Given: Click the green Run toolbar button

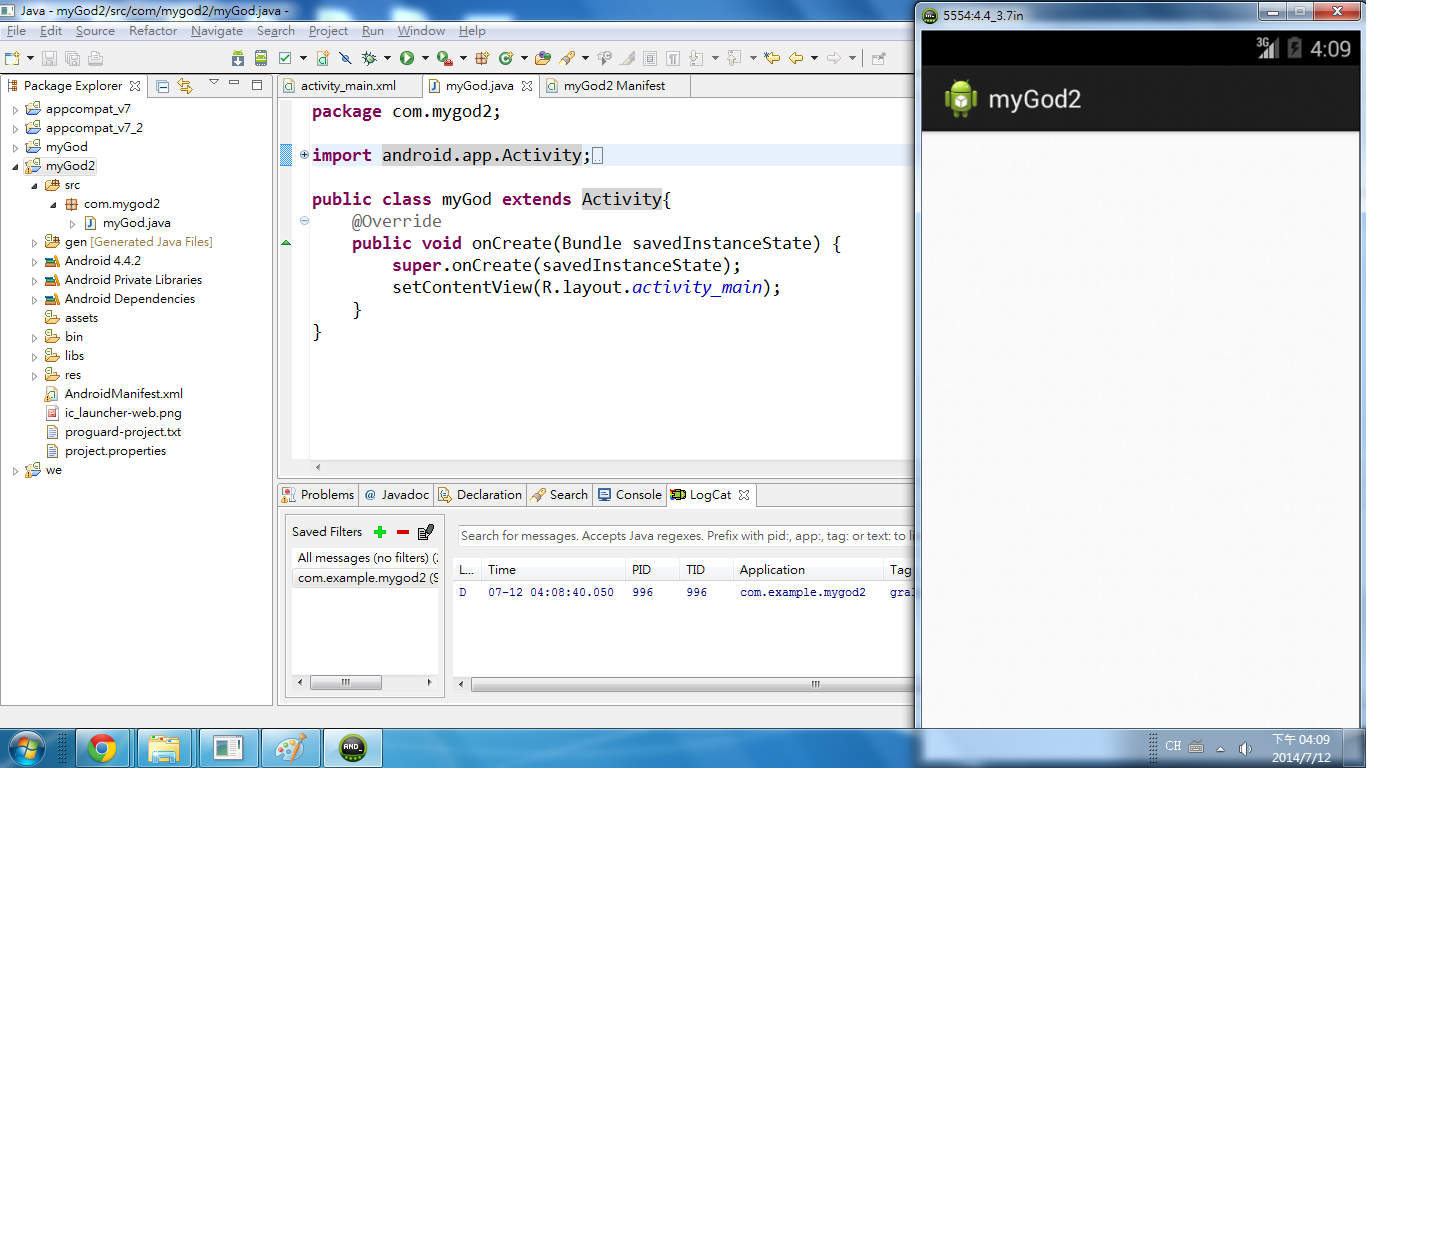Looking at the screenshot, I should 407,58.
